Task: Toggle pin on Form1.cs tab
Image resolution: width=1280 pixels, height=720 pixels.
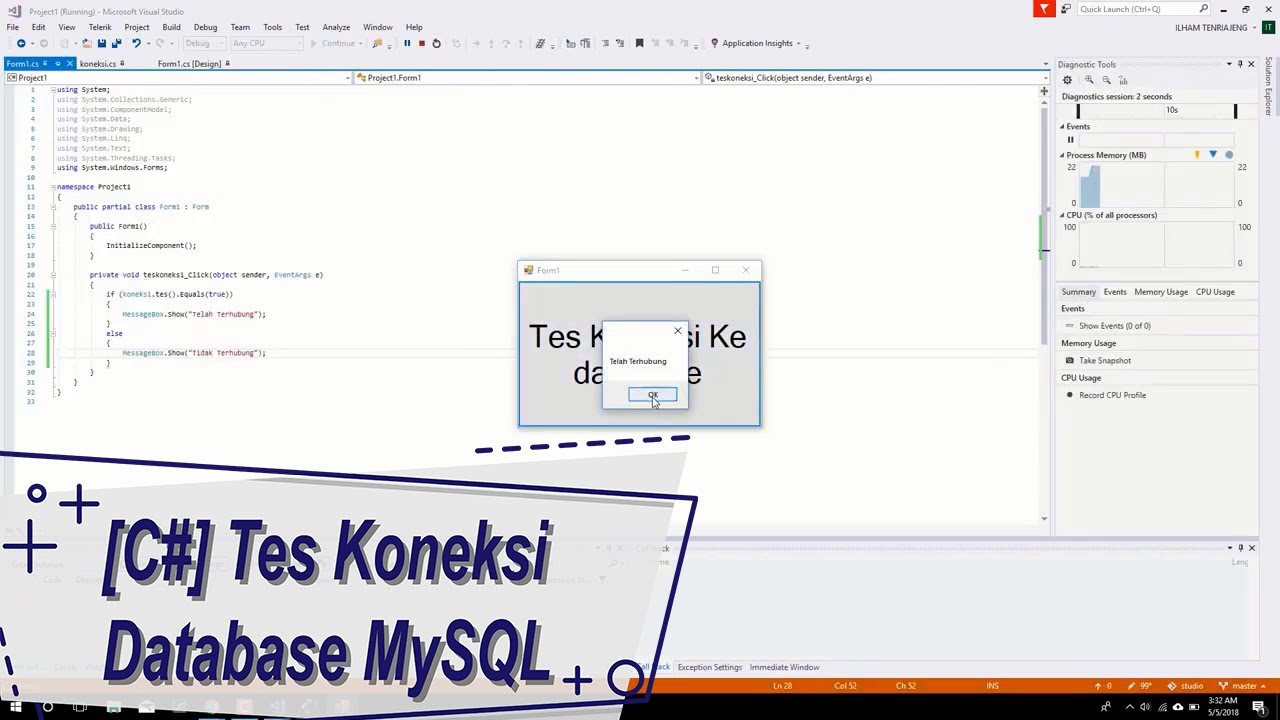Action: coord(57,64)
